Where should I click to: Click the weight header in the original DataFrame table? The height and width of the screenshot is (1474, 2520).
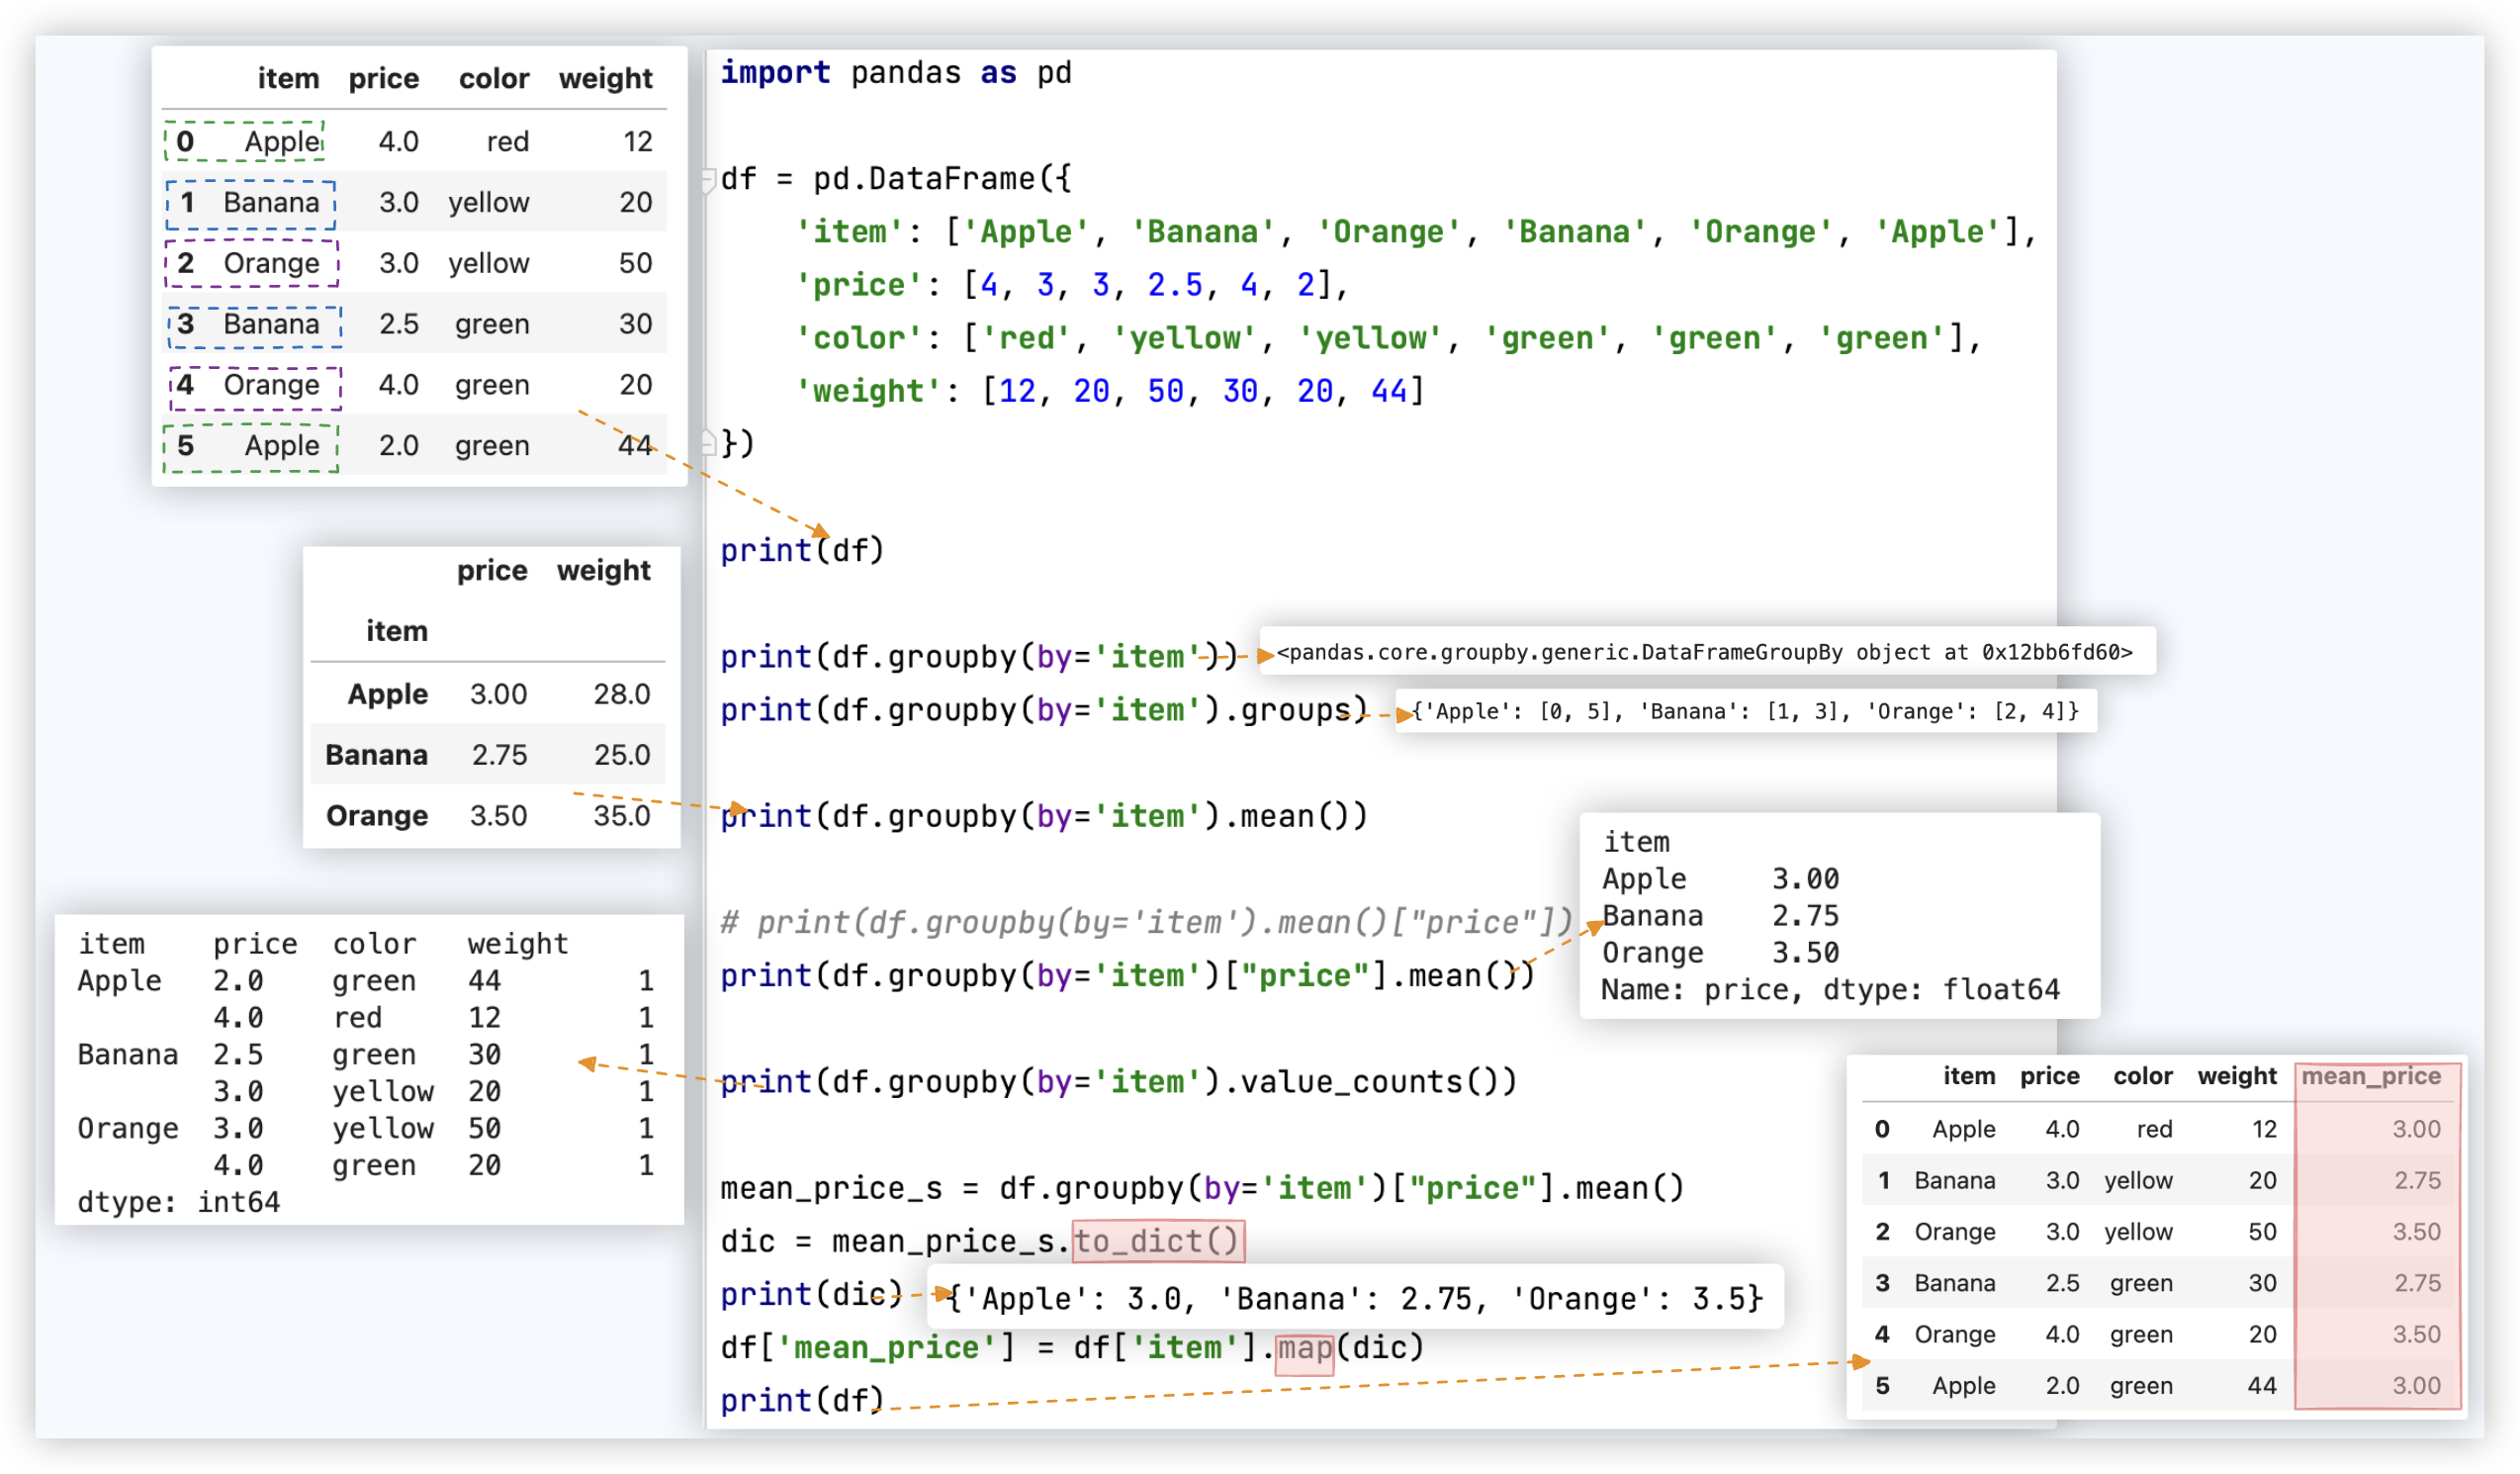tap(605, 78)
